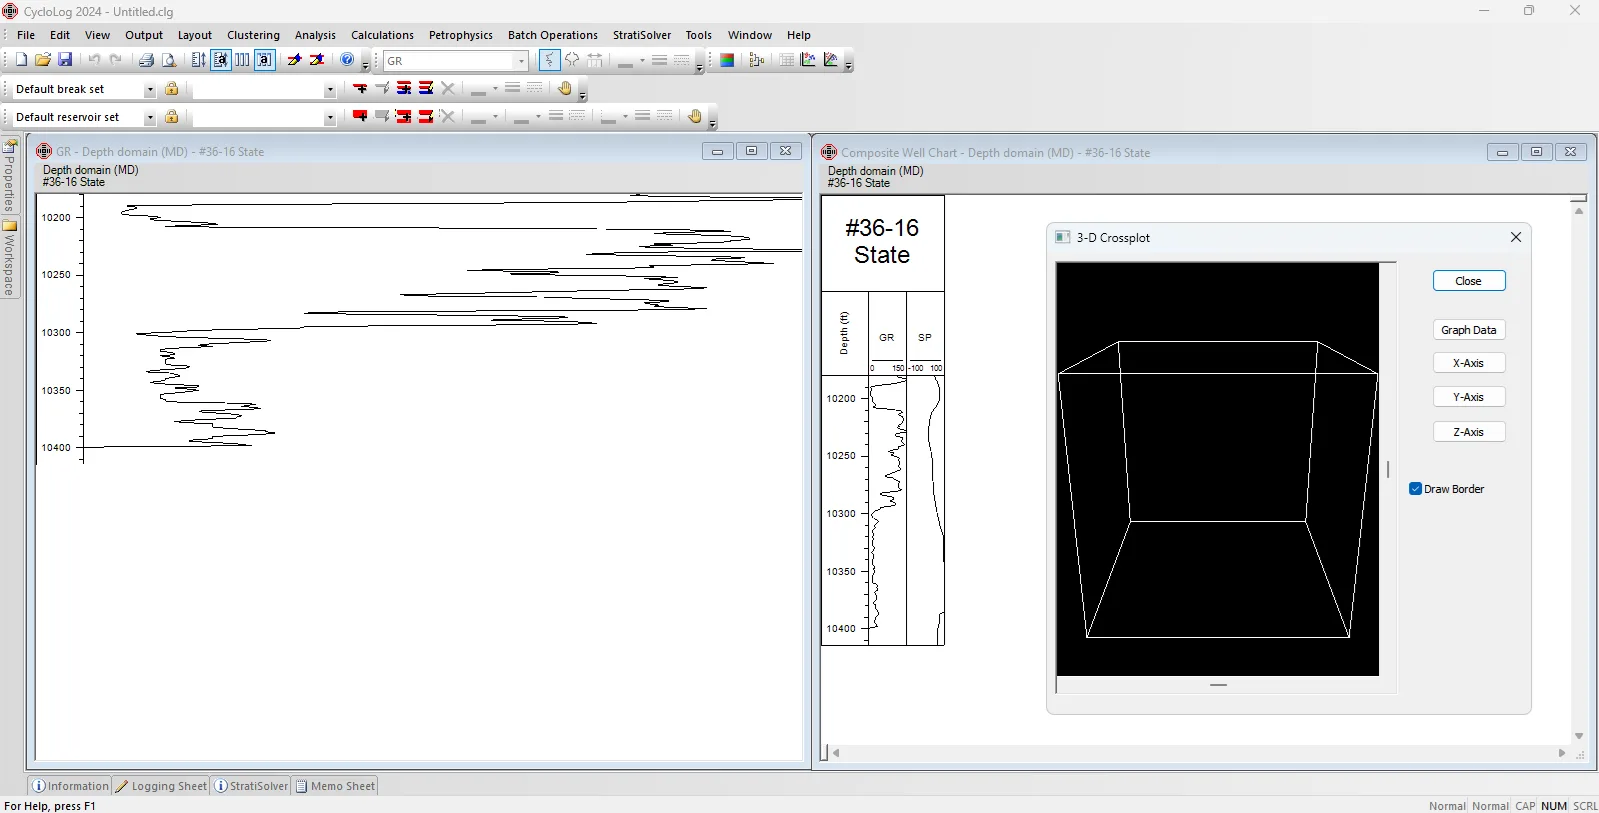Toggle the highlighted bracketed 'a' toolbar button
Viewport: 1599px width, 813px height.
265,60
